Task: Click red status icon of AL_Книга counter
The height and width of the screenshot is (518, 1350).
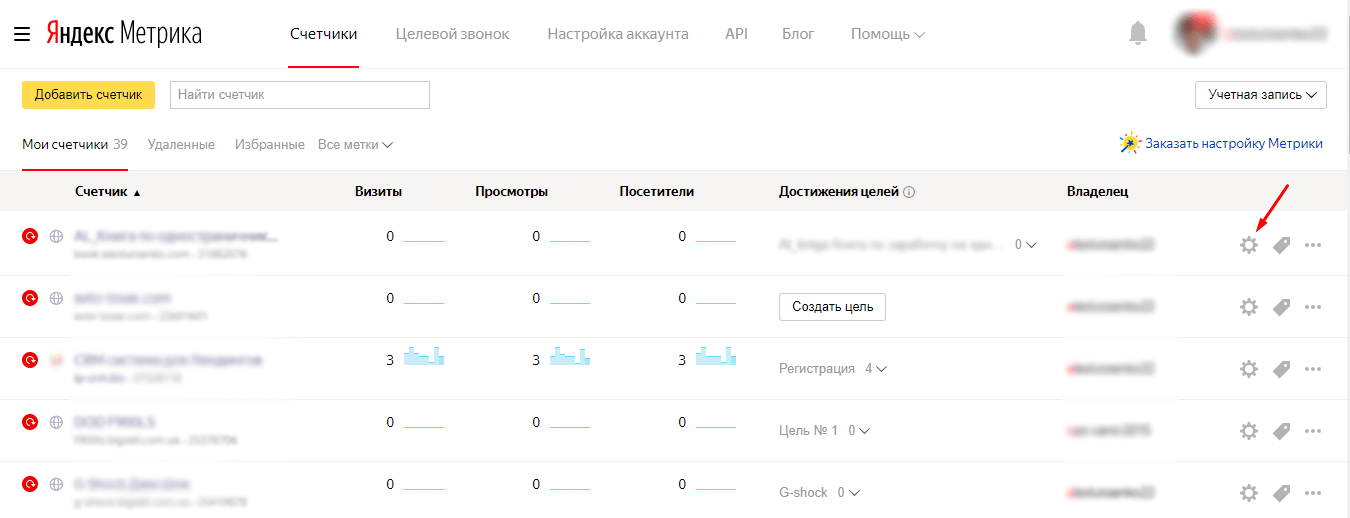Action: pos(30,236)
